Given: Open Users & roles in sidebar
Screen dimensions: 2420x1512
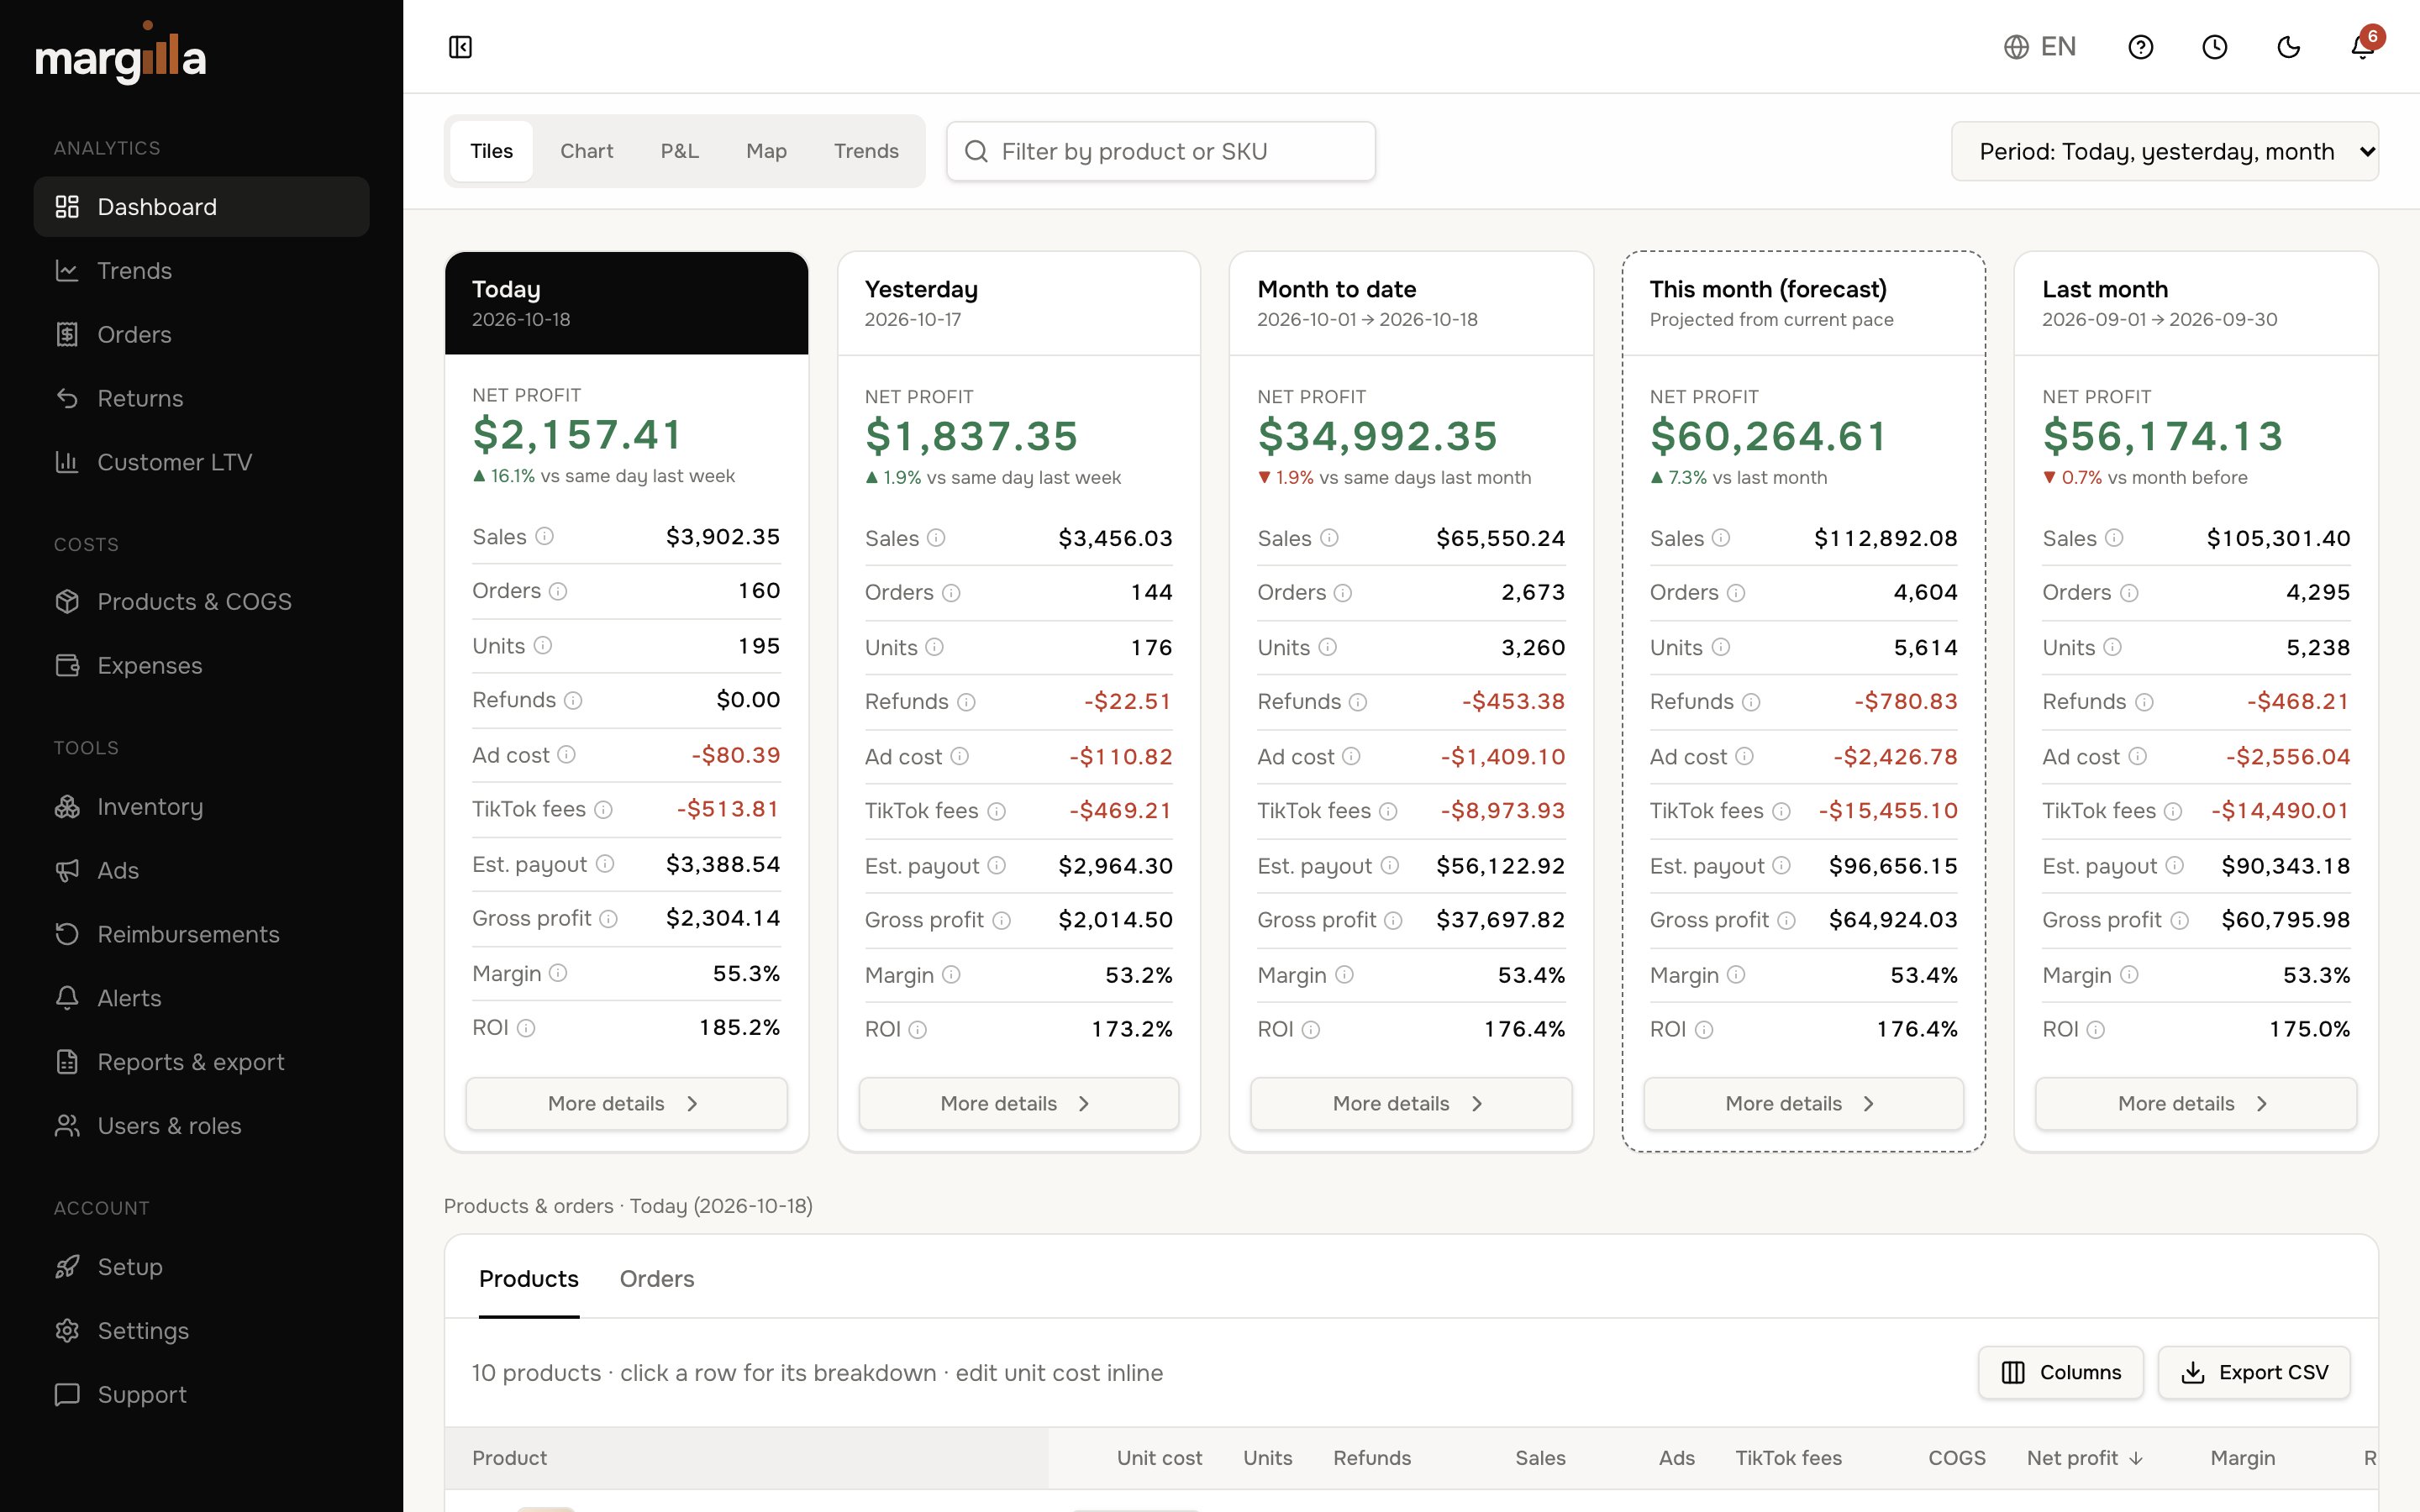Looking at the screenshot, I should pyautogui.click(x=201, y=1126).
